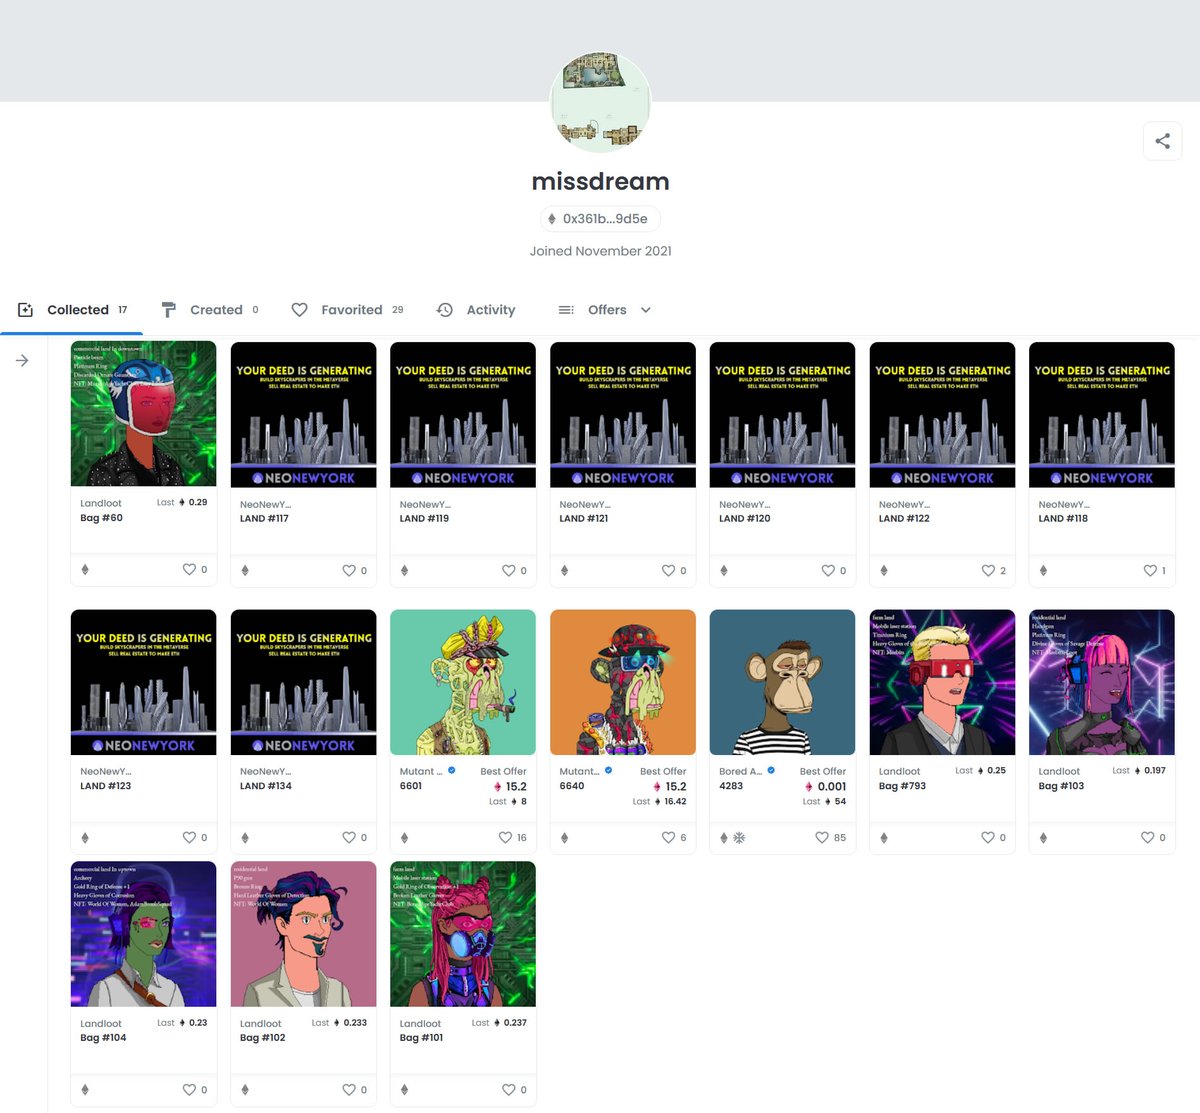Click verified badge on Bored Ape collection
1200x1113 pixels.
coord(771,771)
